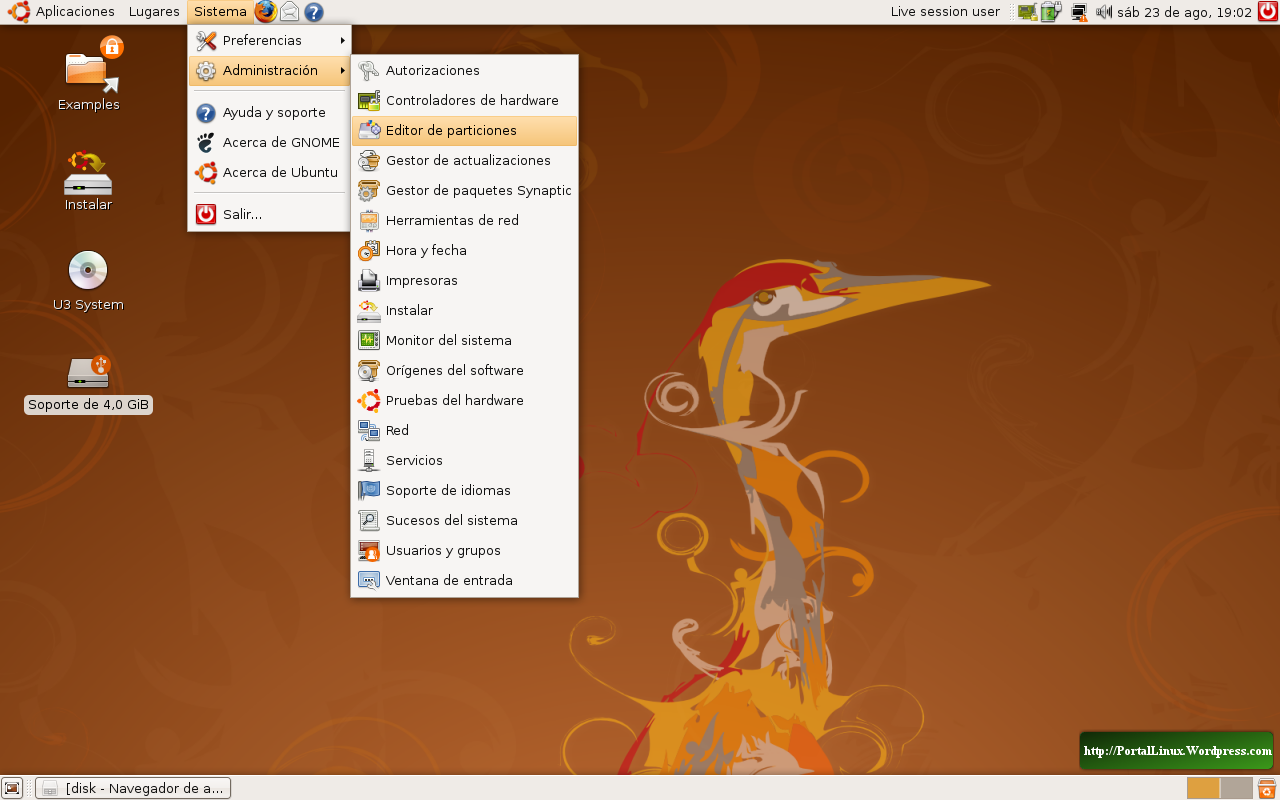Click Pruebas del hardware icon
The height and width of the screenshot is (800, 1280).
[x=369, y=401]
